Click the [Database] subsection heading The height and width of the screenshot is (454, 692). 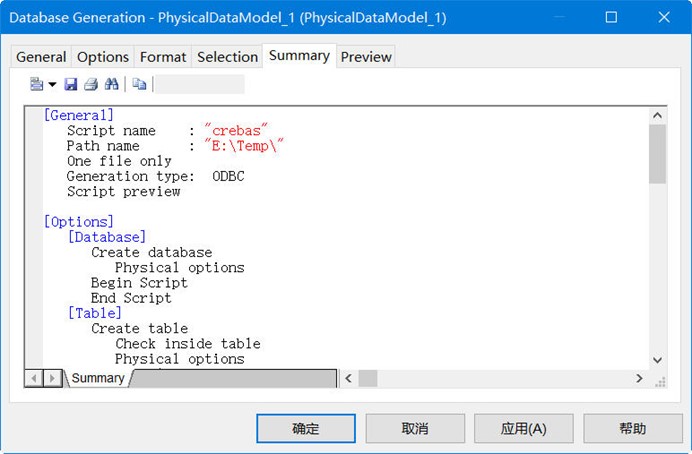107,237
